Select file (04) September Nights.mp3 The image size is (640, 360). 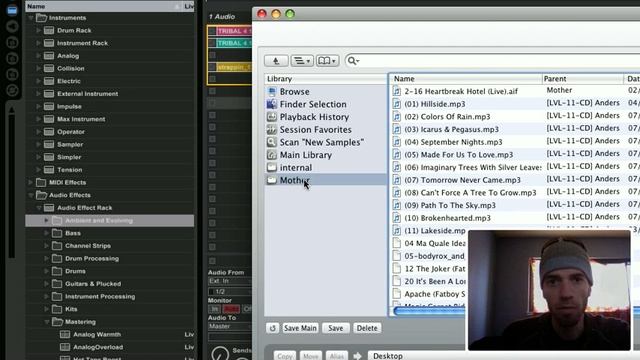[x=453, y=142]
